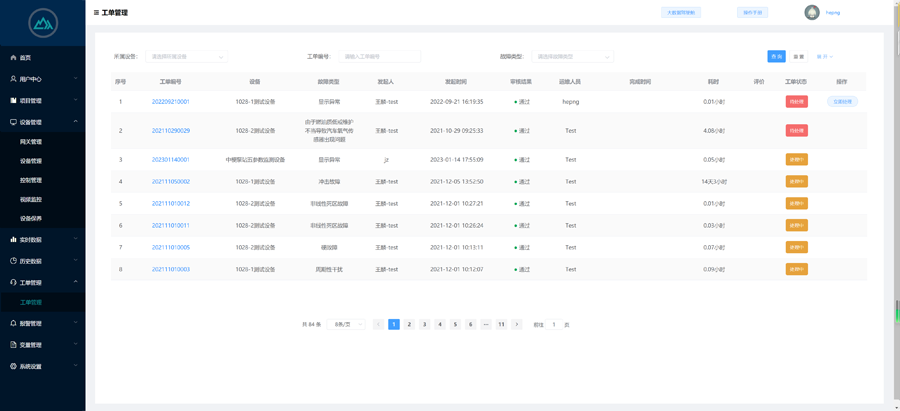Click the user avatar at top right
Viewport: 900px width, 411px height.
[x=812, y=13]
